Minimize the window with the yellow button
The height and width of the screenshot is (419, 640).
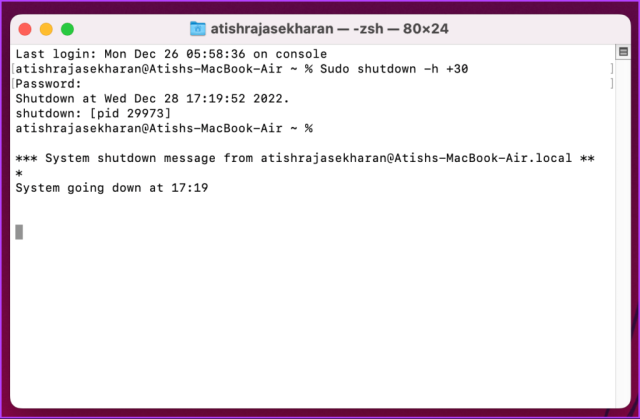pos(46,29)
